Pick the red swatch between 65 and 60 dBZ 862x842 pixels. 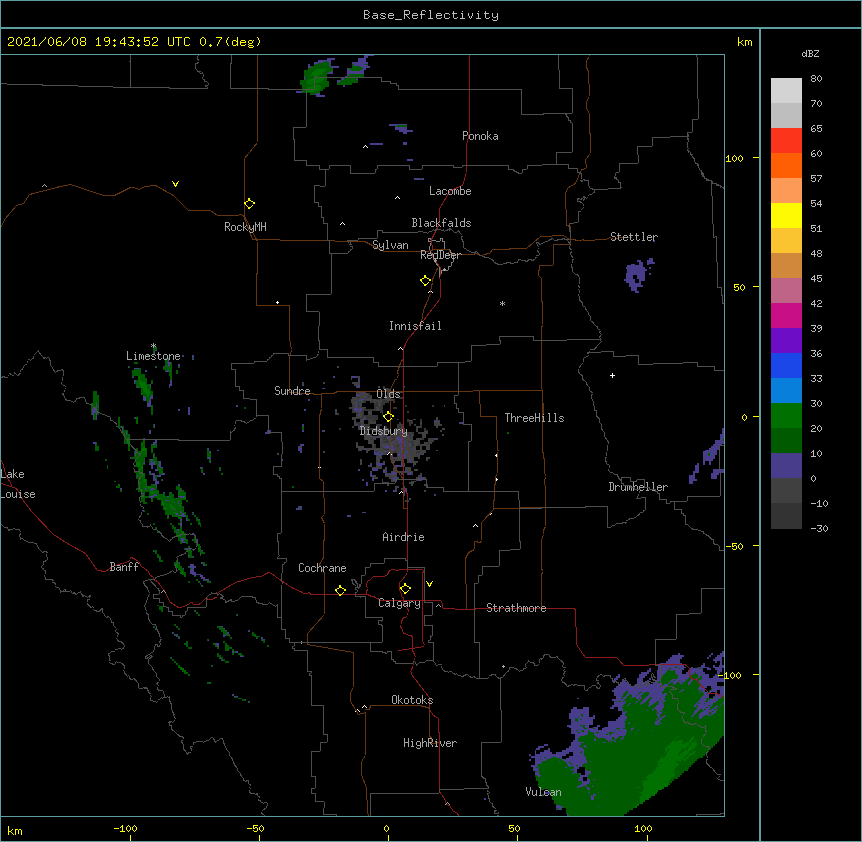786,141
